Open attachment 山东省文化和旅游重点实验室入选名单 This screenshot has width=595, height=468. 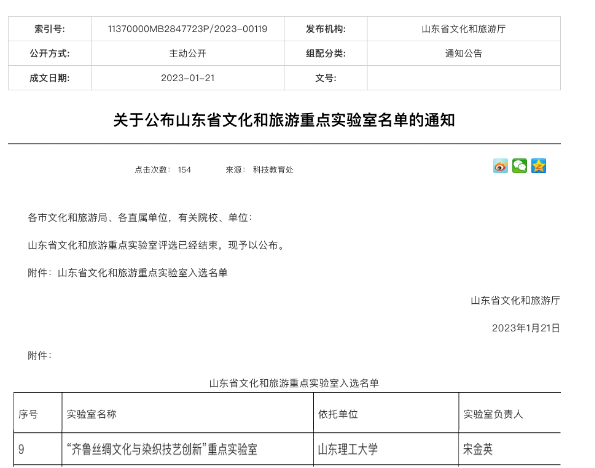[x=142, y=273]
